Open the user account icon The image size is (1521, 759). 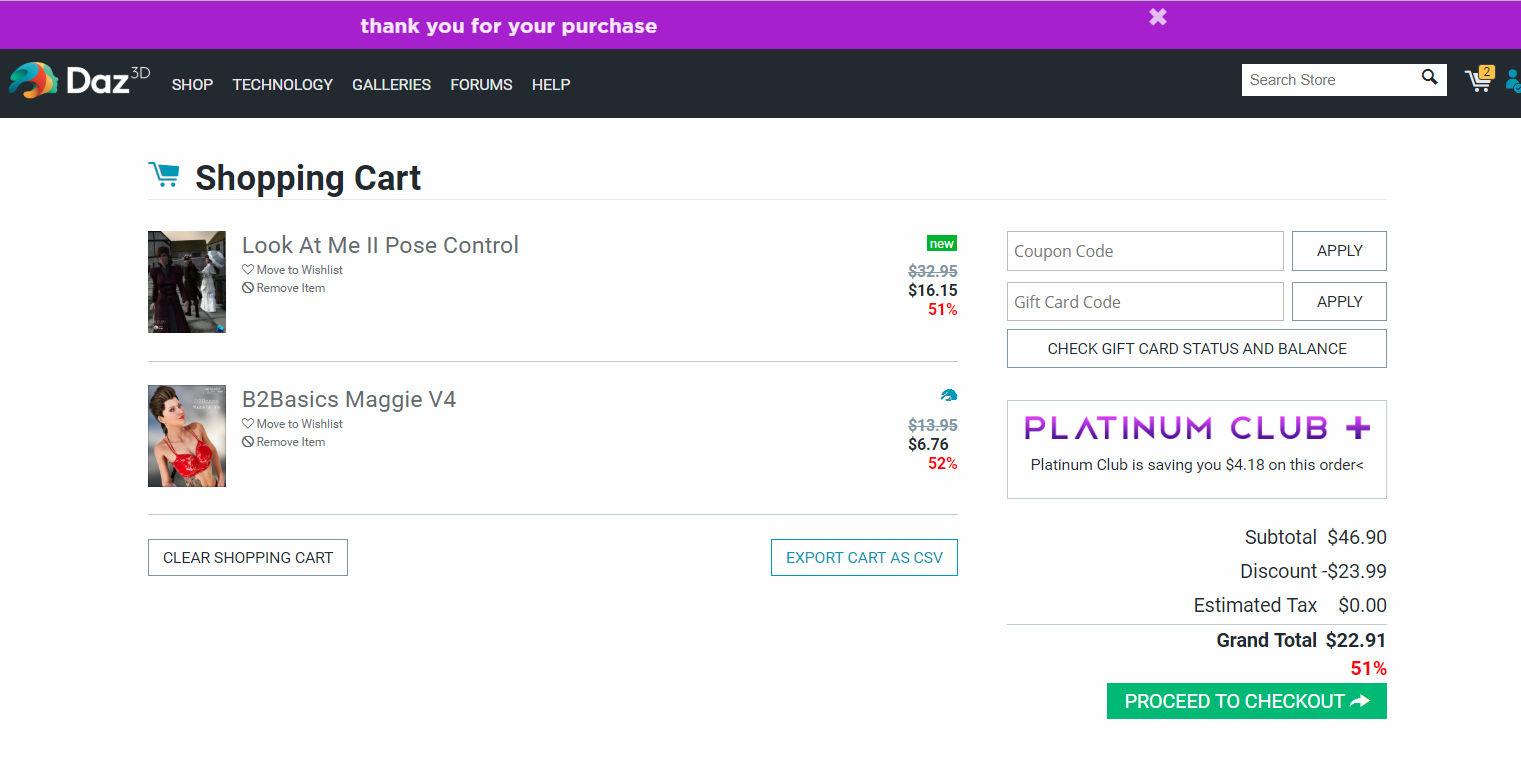coord(1512,80)
